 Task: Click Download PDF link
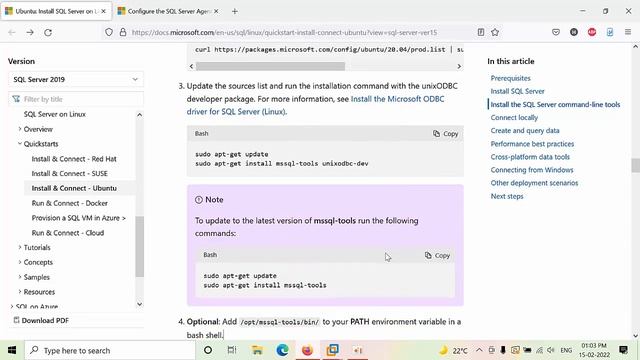41,320
